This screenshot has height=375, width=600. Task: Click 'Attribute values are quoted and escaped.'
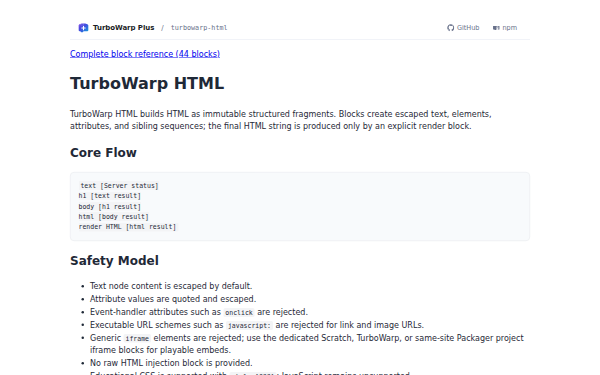point(173,299)
